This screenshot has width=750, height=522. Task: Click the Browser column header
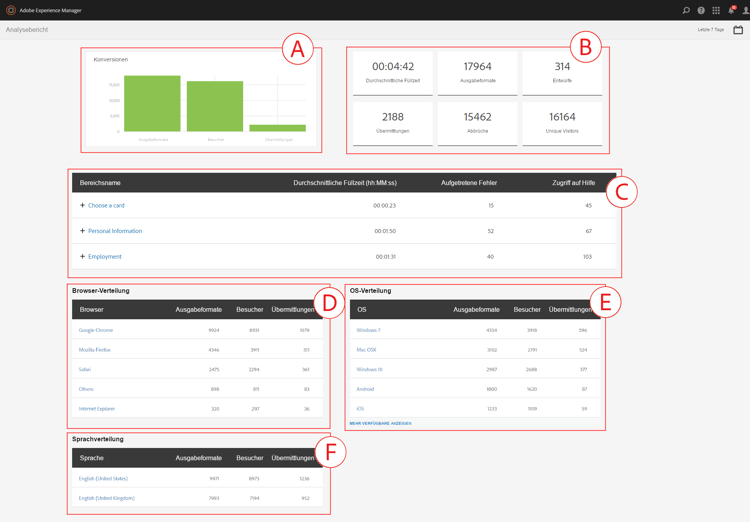tap(91, 310)
